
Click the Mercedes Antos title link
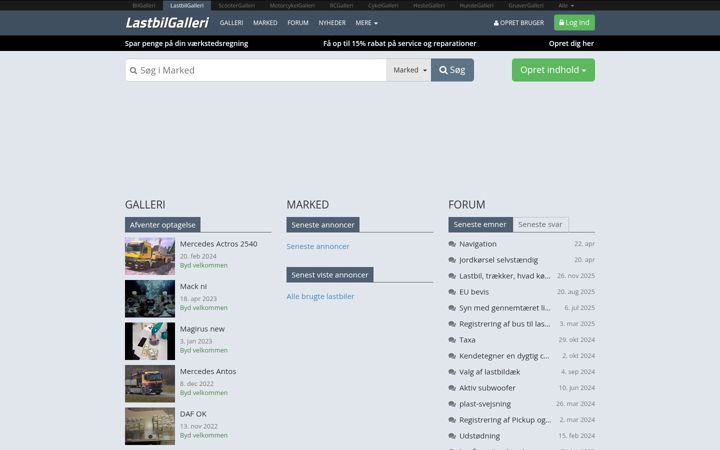coord(208,371)
